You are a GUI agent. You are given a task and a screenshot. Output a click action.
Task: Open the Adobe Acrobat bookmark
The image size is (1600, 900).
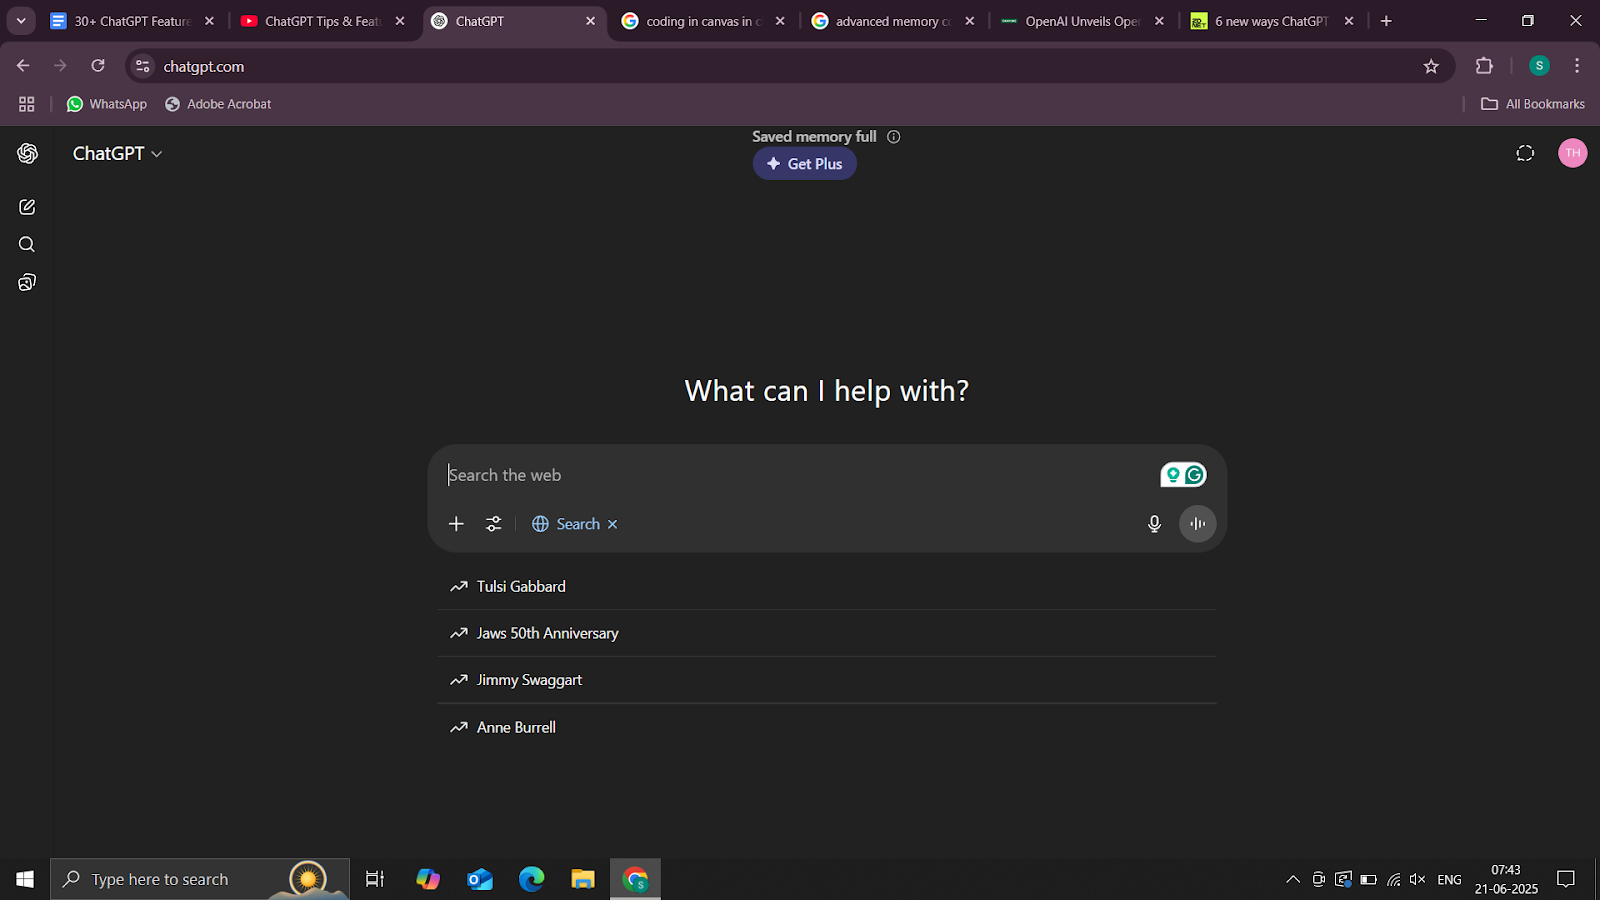click(x=218, y=104)
